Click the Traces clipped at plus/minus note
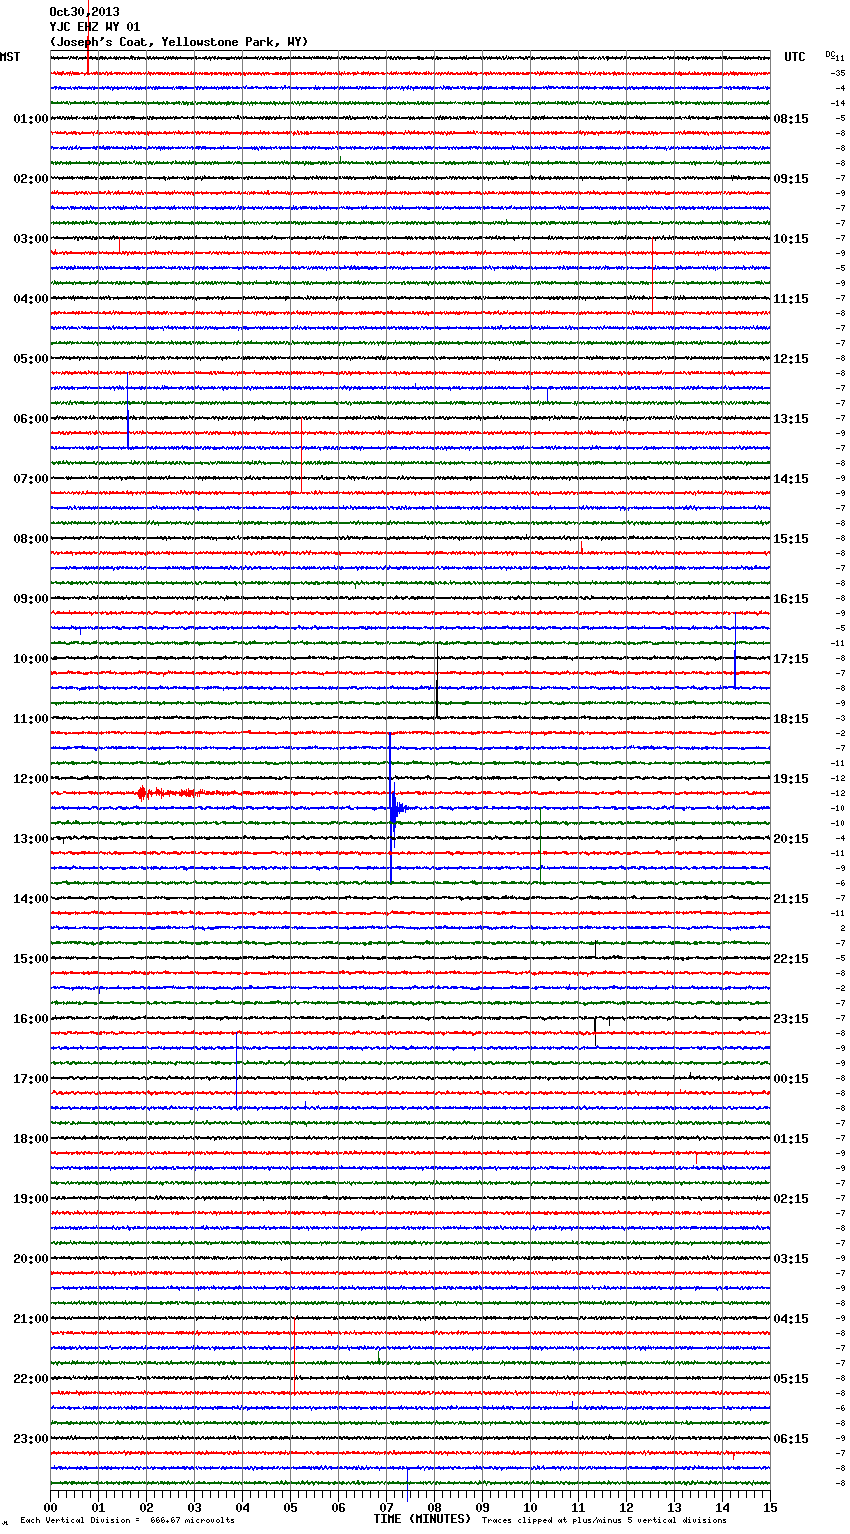This screenshot has width=850, height=1534. point(604,1520)
